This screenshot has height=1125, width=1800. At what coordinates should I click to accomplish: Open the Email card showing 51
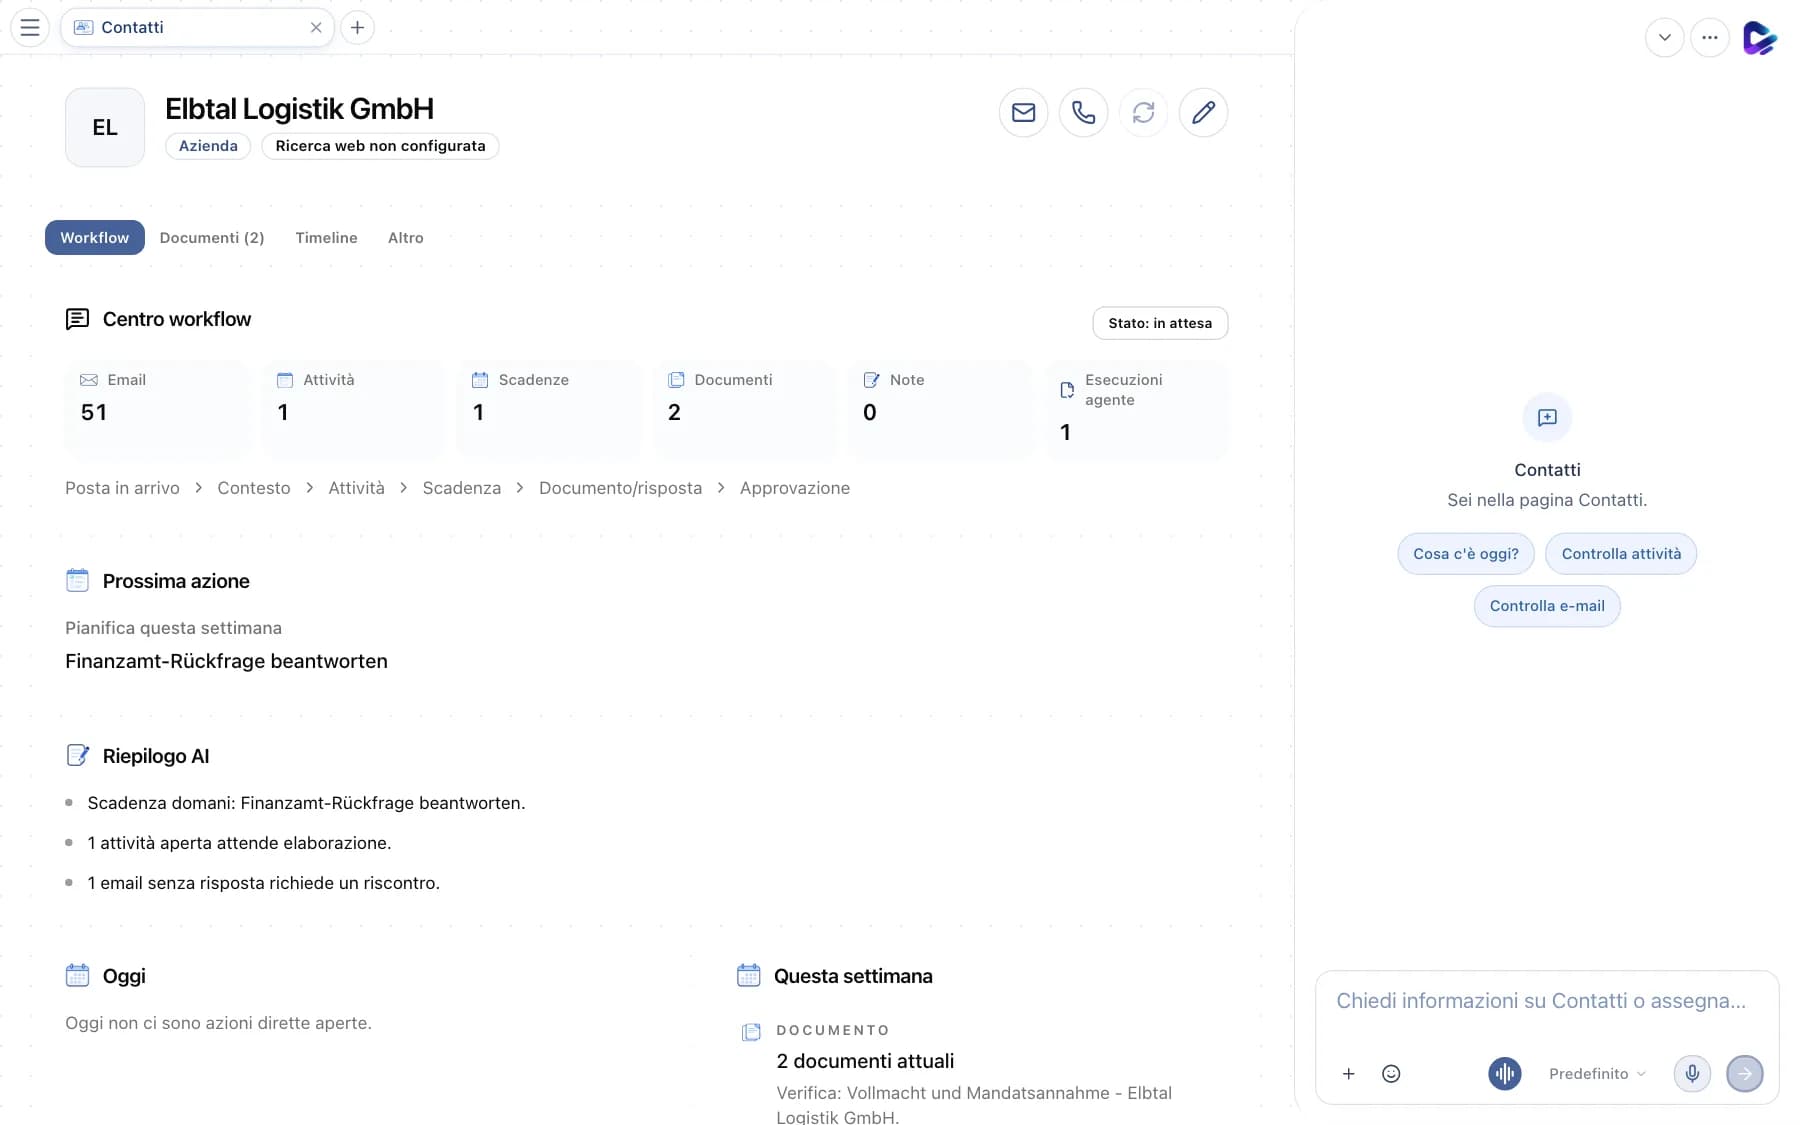click(158, 409)
